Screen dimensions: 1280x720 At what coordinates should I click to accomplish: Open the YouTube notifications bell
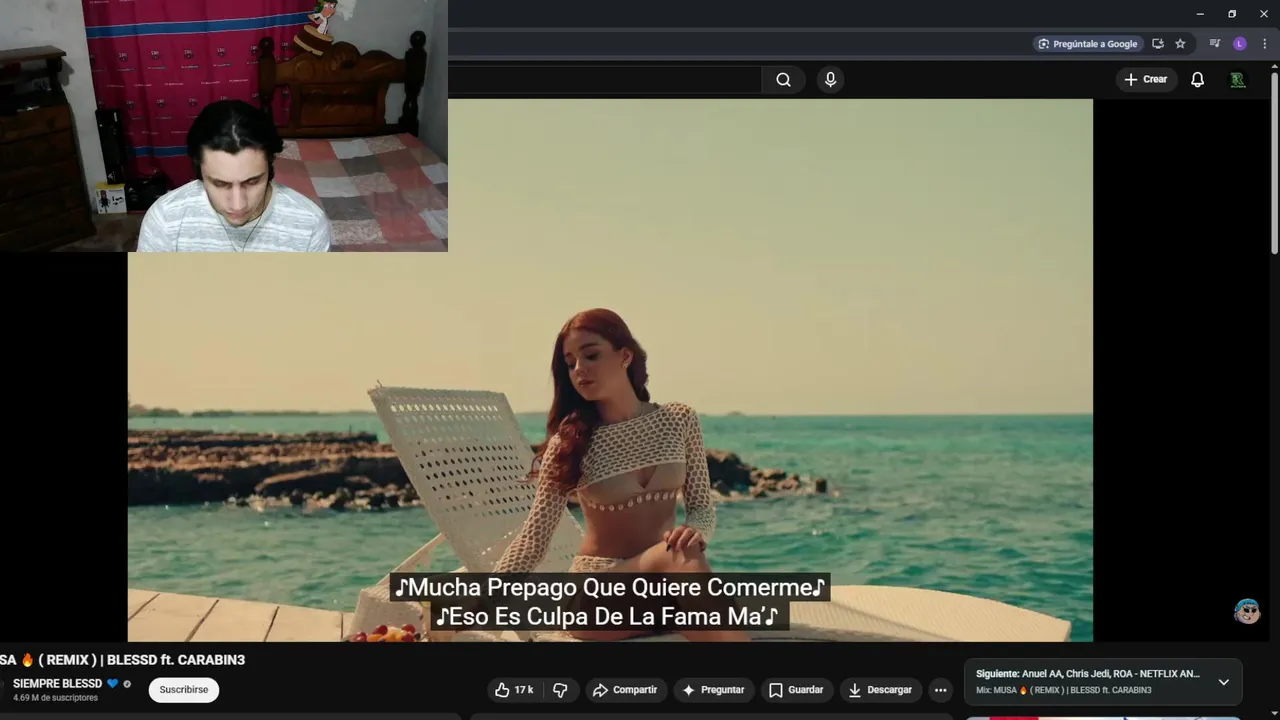(x=1197, y=80)
